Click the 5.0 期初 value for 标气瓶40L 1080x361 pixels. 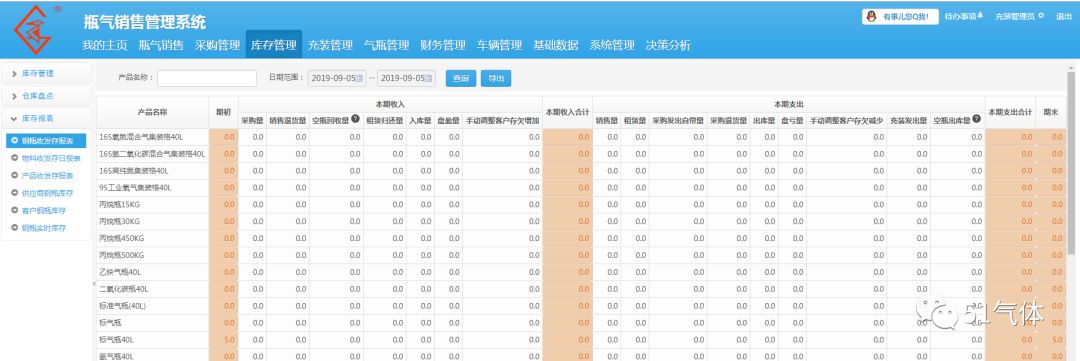(229, 340)
